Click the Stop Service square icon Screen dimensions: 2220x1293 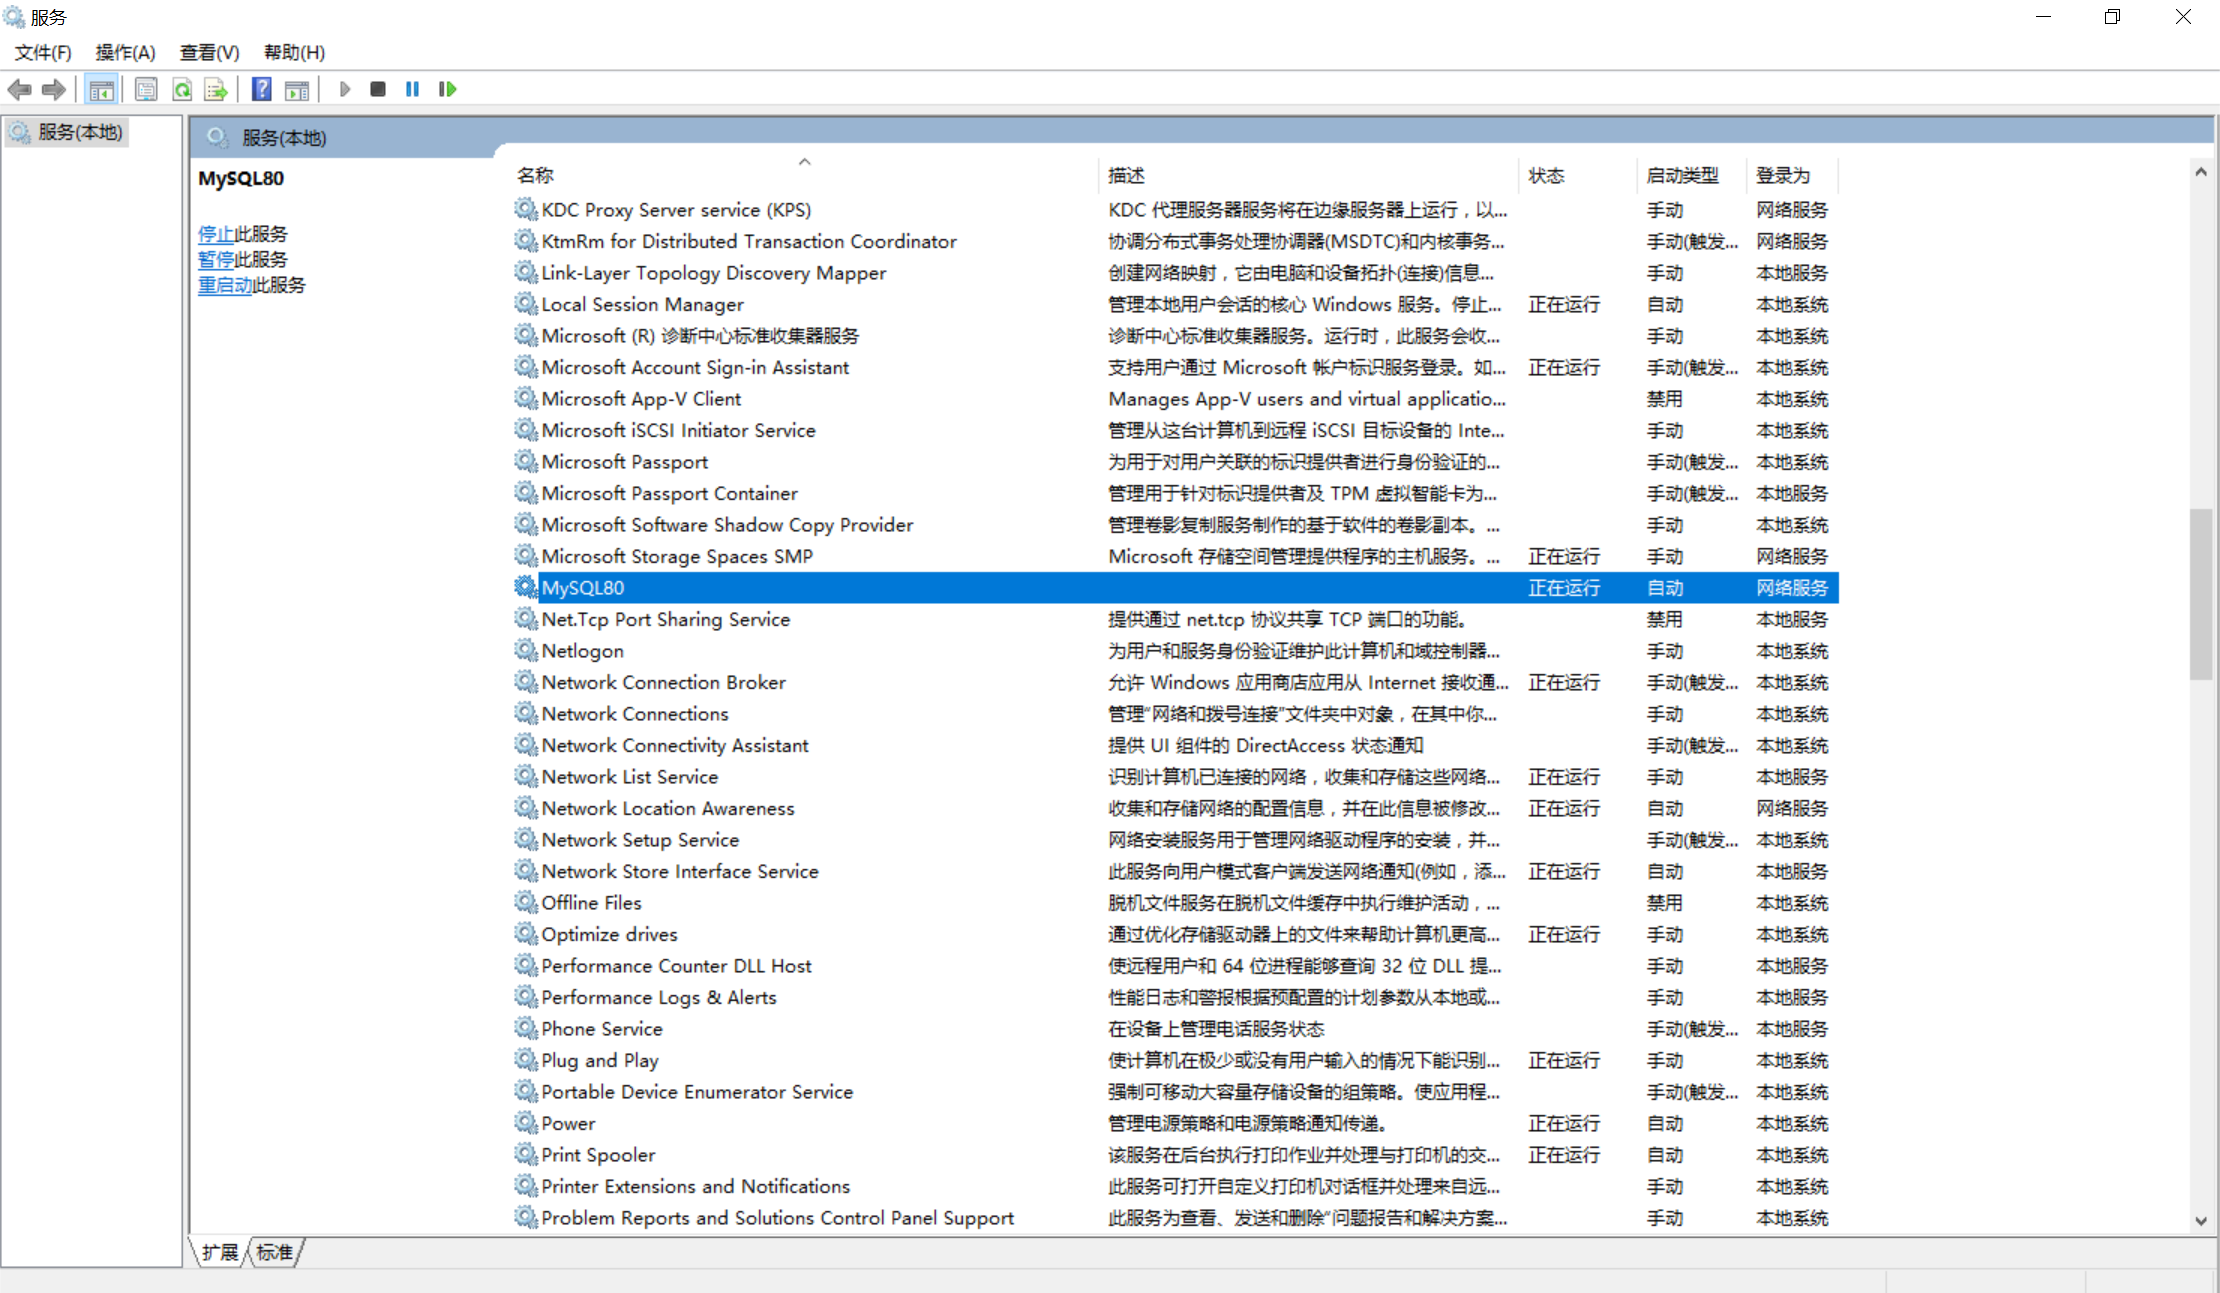tap(378, 89)
